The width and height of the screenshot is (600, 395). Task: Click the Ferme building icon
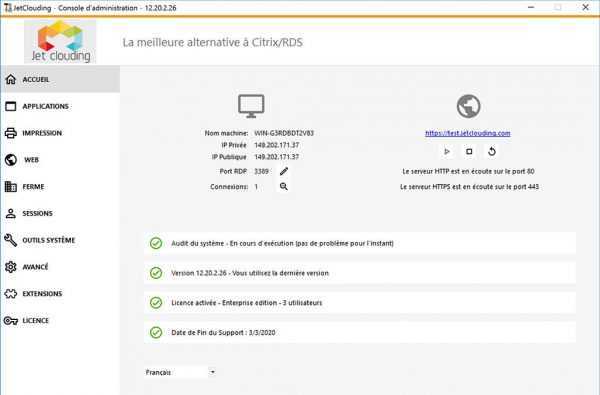(11, 186)
